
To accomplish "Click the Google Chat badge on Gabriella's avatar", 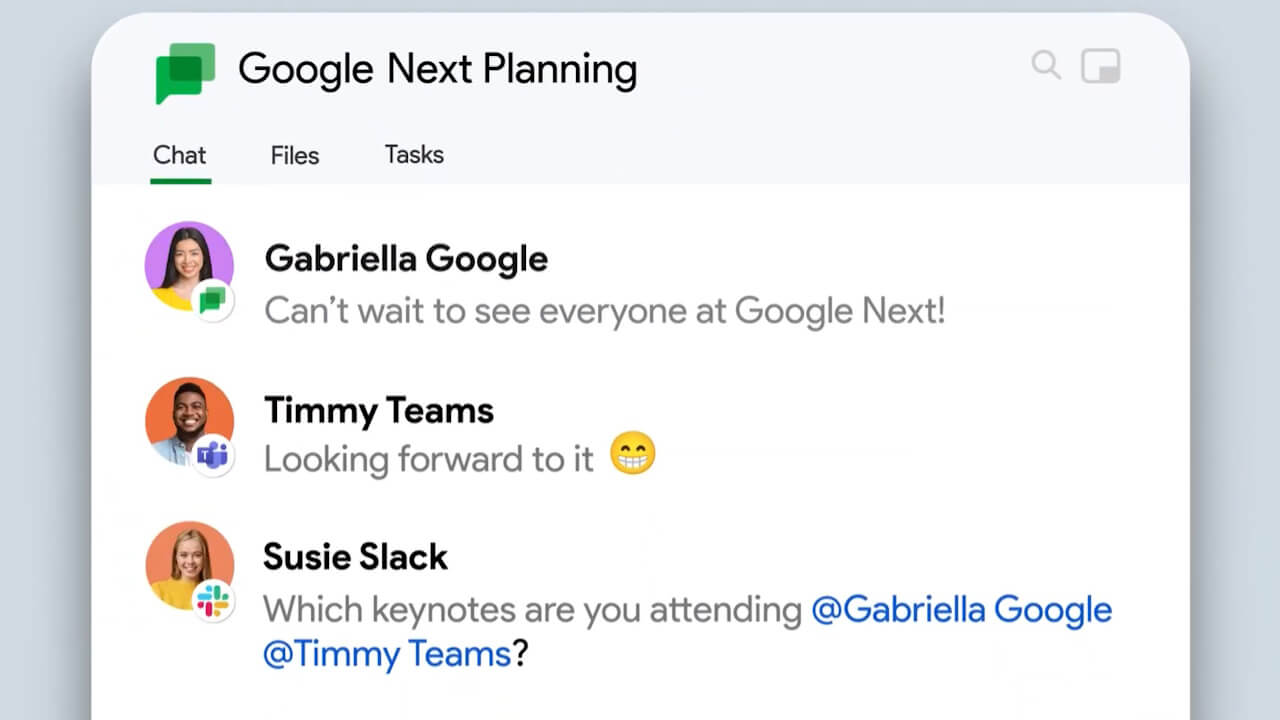I will (212, 300).
